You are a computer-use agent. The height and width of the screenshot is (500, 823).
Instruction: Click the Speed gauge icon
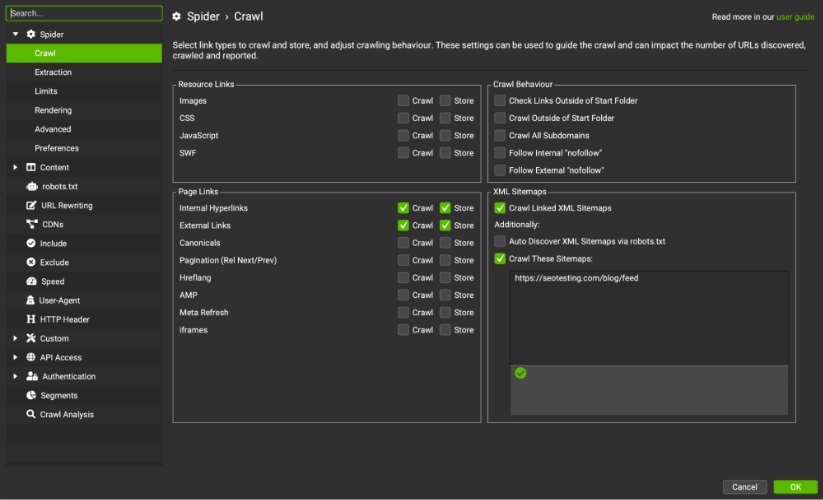[x=31, y=281]
